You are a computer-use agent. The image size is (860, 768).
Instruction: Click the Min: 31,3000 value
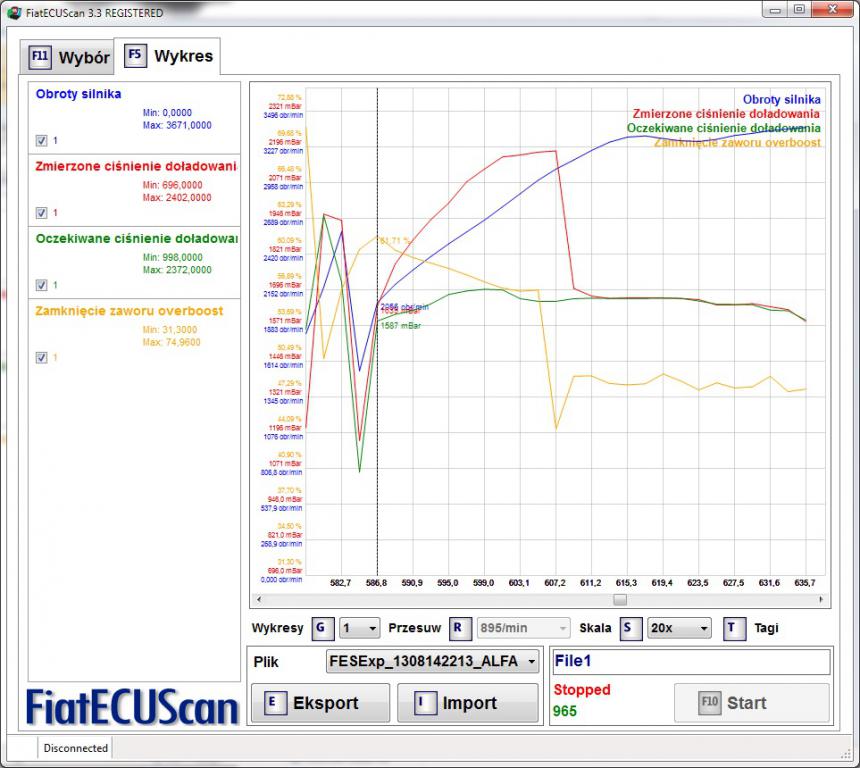tap(170, 330)
